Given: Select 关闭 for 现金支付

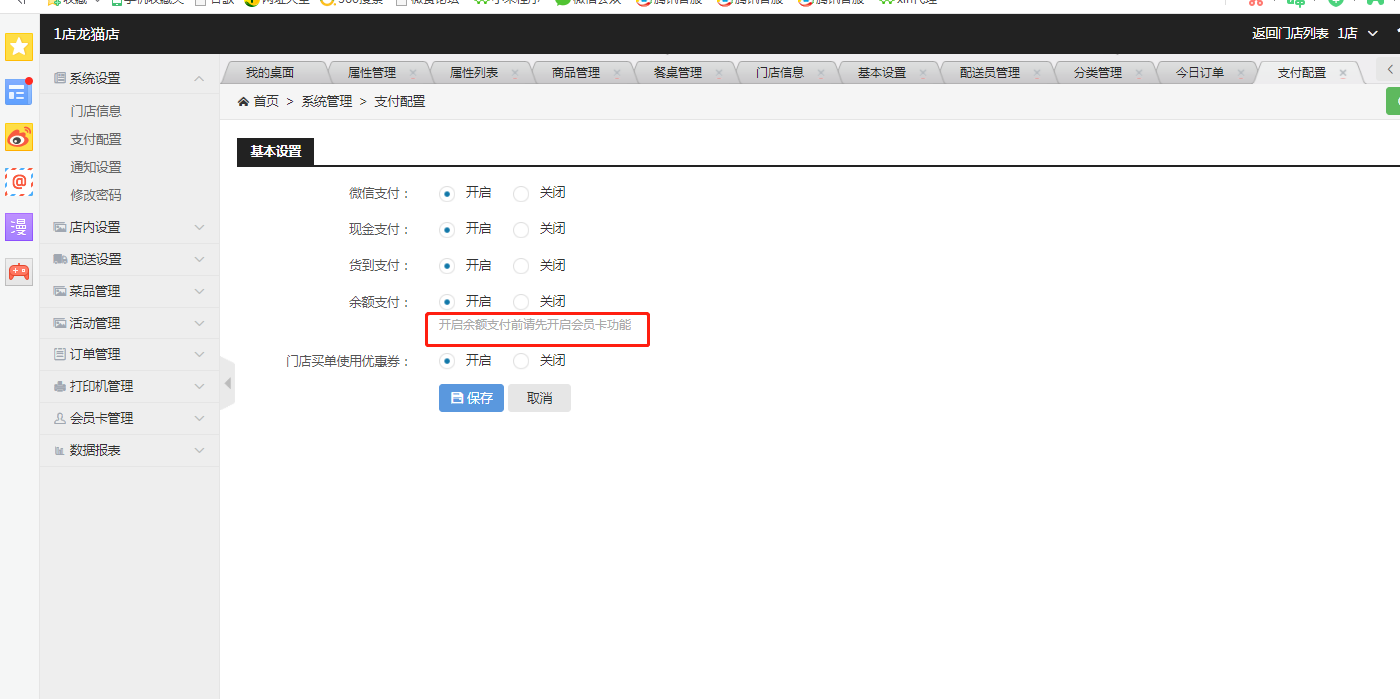Looking at the screenshot, I should point(521,230).
